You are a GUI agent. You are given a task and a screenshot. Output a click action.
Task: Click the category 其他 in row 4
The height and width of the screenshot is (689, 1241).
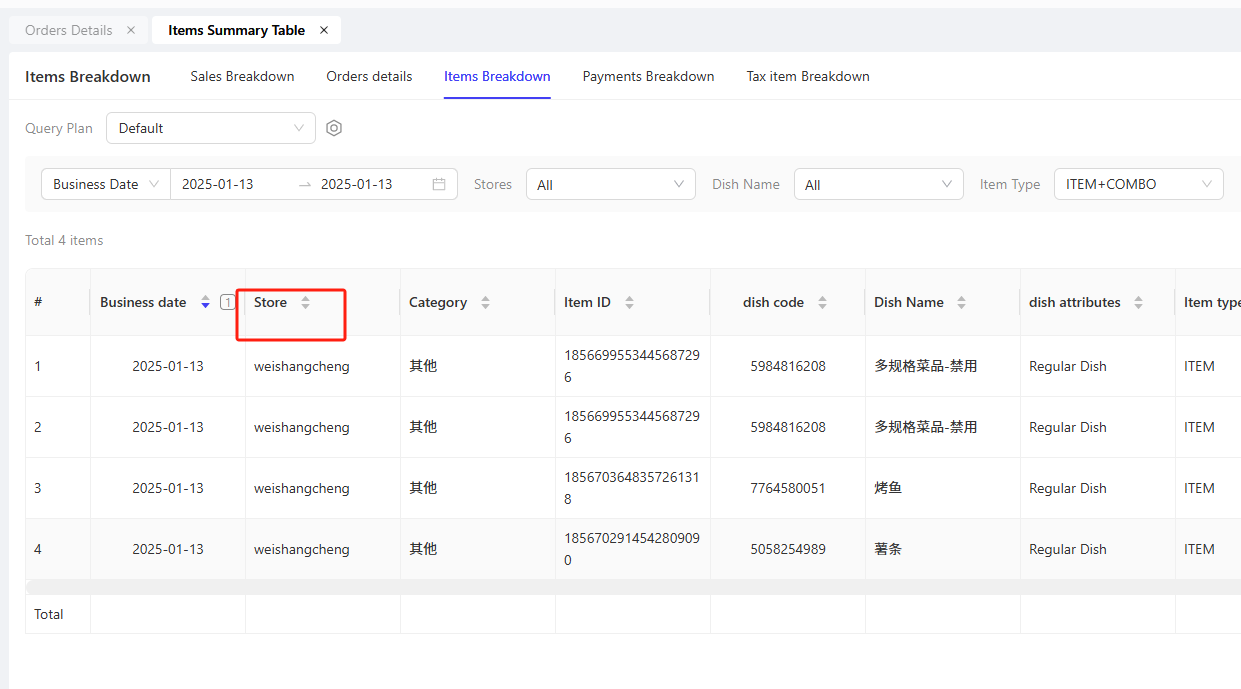click(423, 549)
